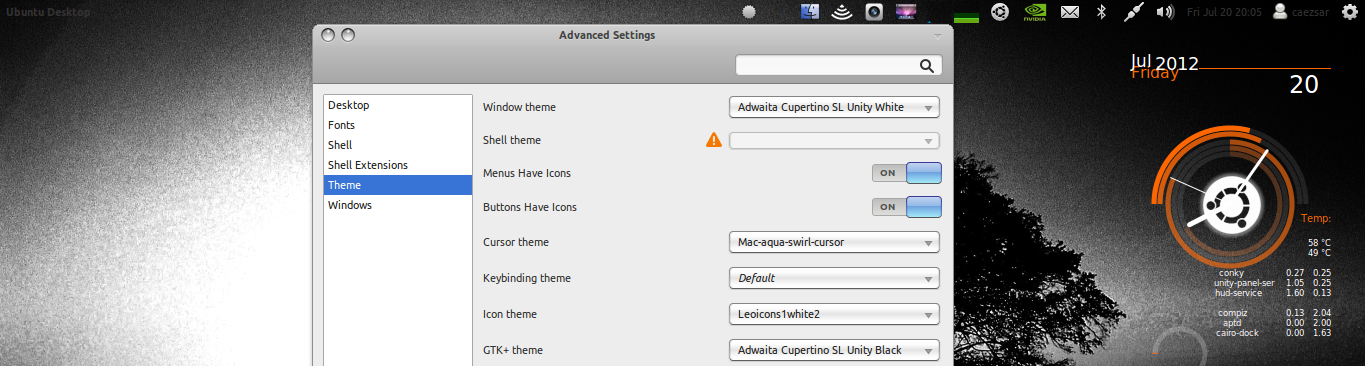This screenshot has width=1365, height=366.
Task: Toggle the Menus Have Icons switch
Action: click(907, 173)
